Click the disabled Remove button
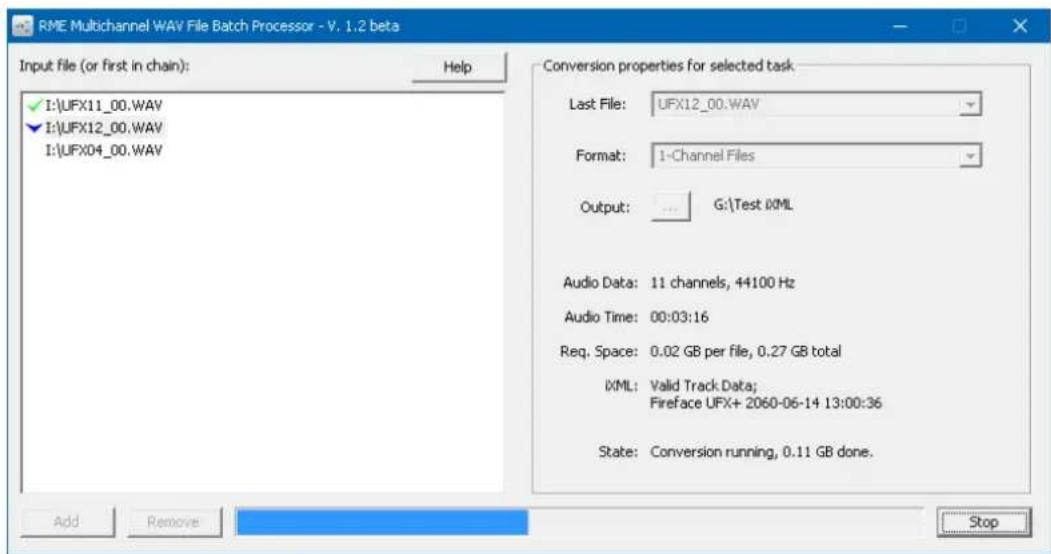Screen dimensions: 1051x554 pos(174,522)
